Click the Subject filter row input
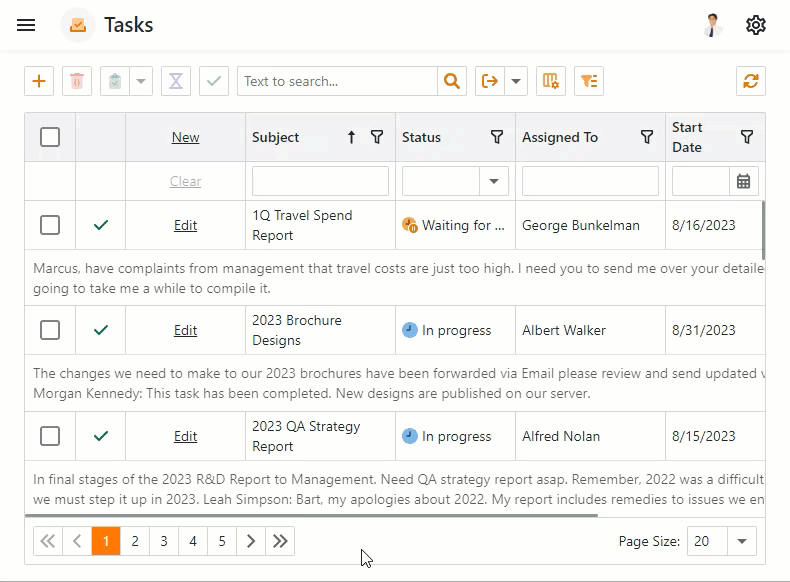Viewport: 790px width, 582px height. [320, 181]
